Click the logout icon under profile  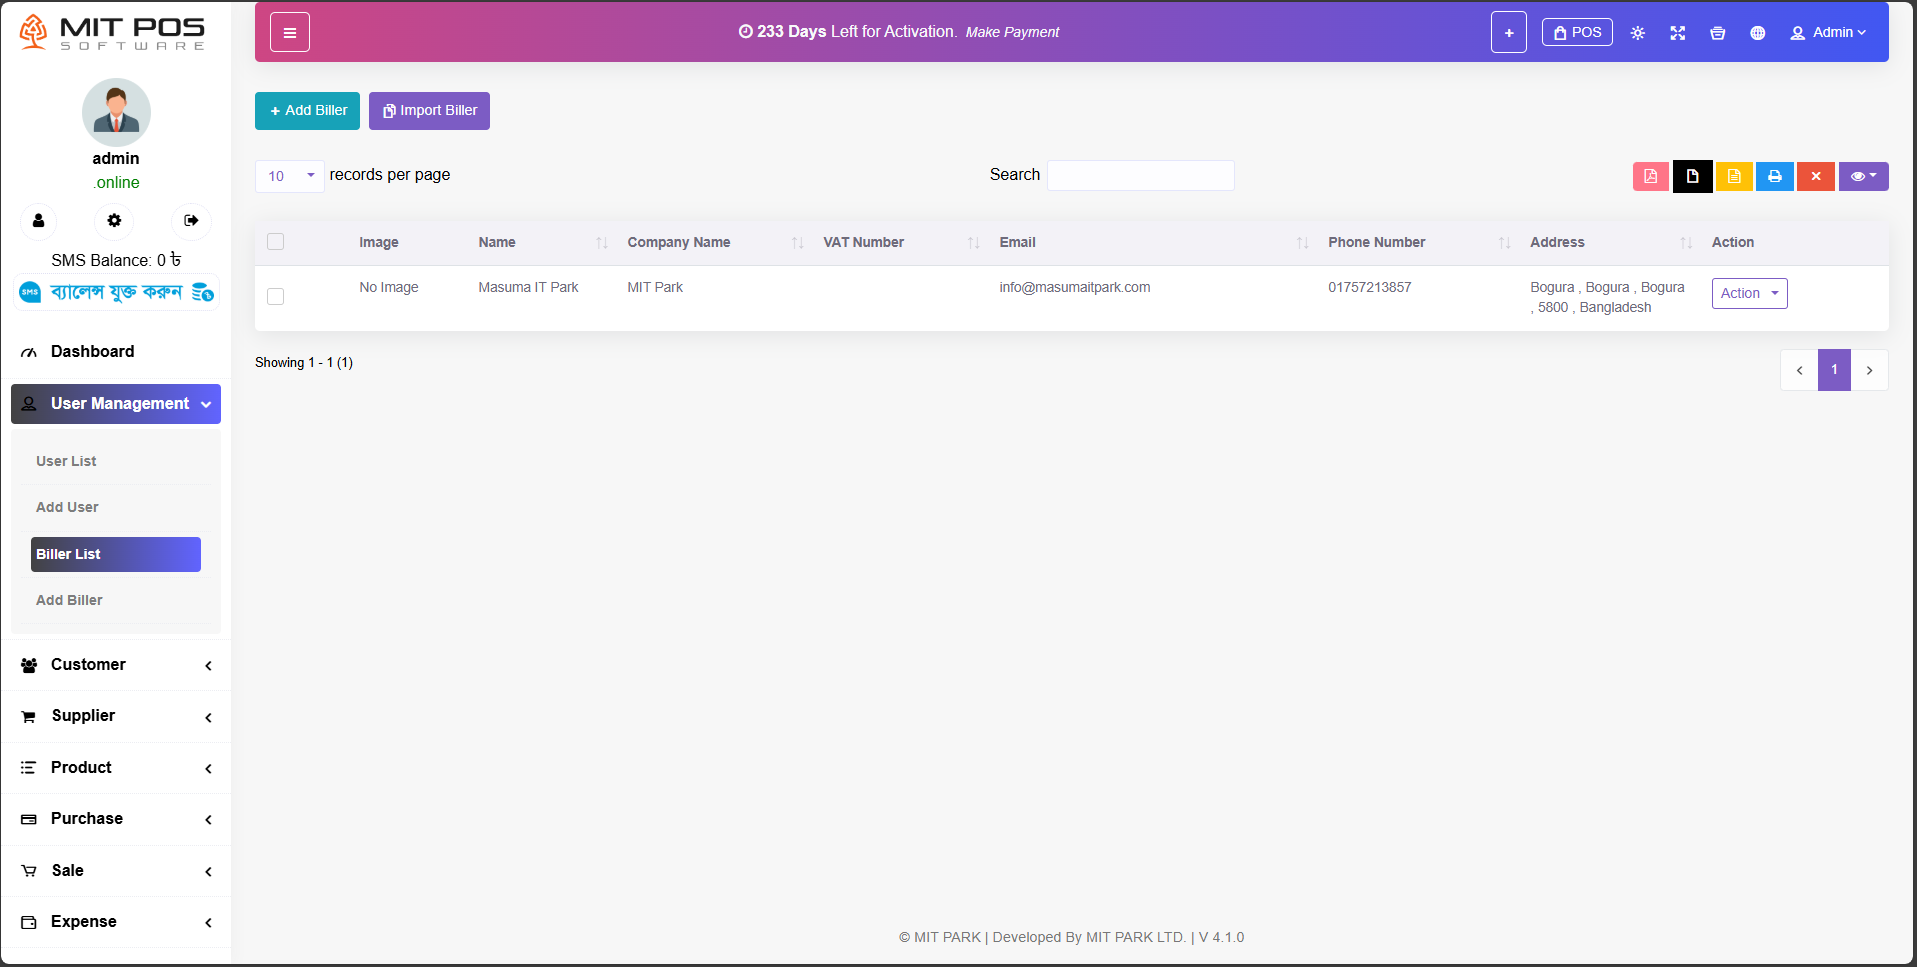coord(191,220)
